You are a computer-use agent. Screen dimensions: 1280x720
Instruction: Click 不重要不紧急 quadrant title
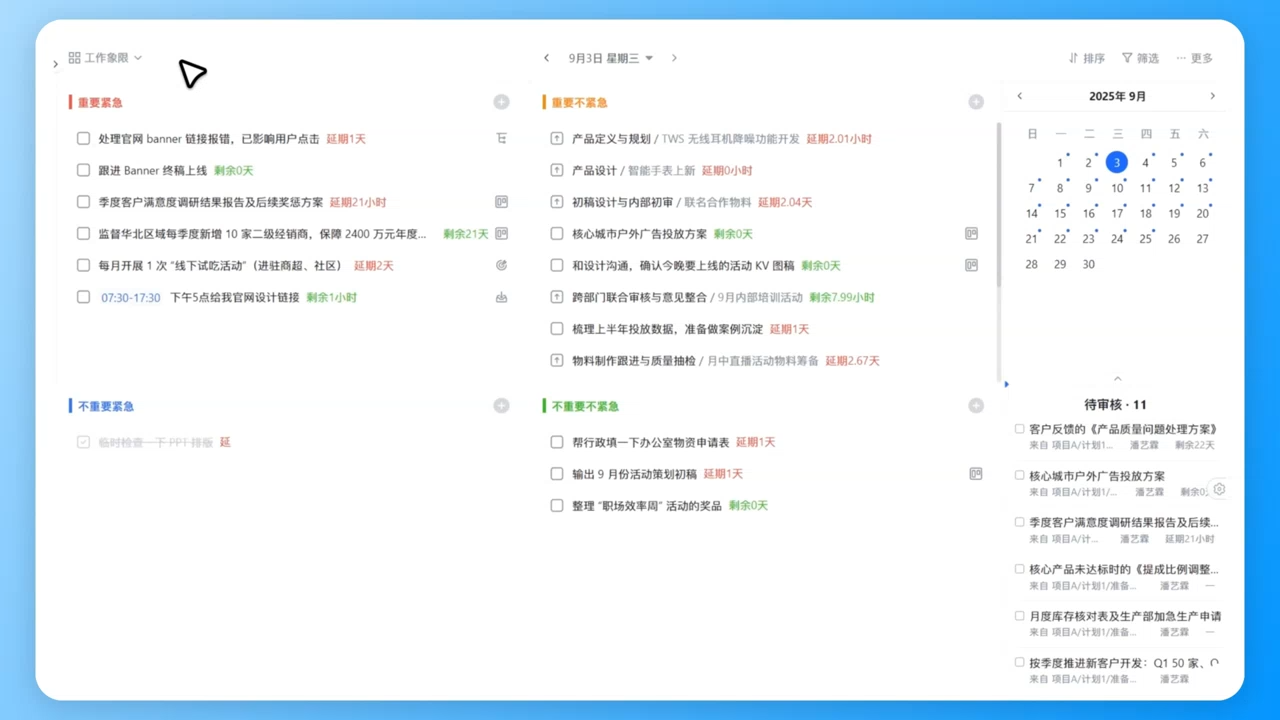(585, 406)
